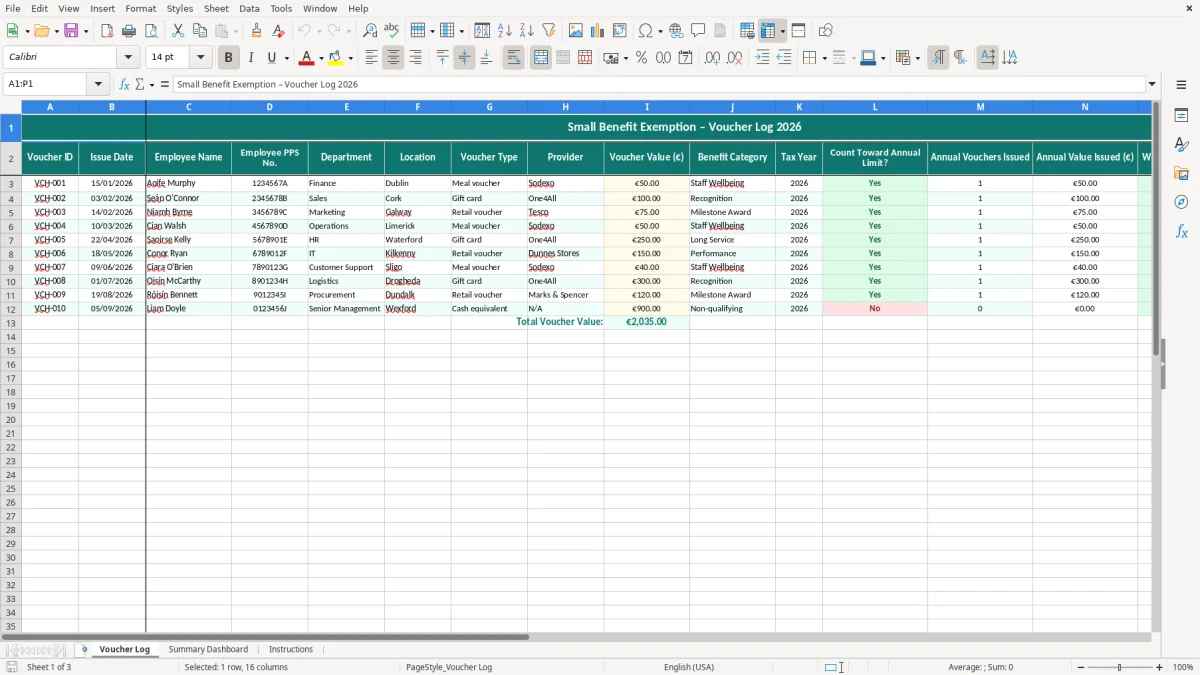Click the Spelling check icon
Screen dimensions: 1200x675
coord(392,31)
